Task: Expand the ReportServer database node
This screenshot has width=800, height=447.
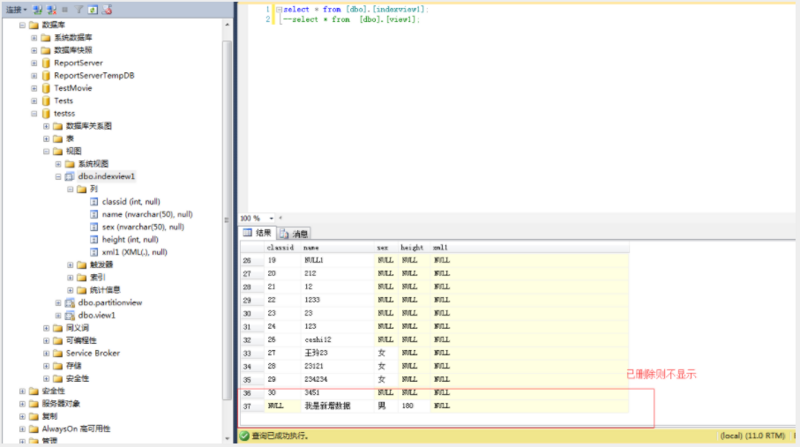Action: [x=34, y=63]
